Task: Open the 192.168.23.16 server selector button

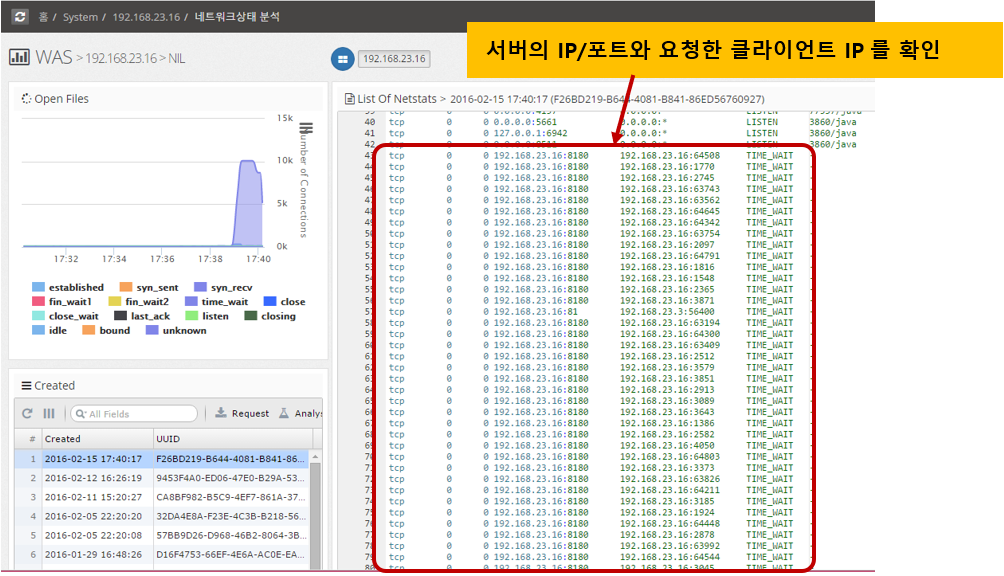Action: coord(393,59)
